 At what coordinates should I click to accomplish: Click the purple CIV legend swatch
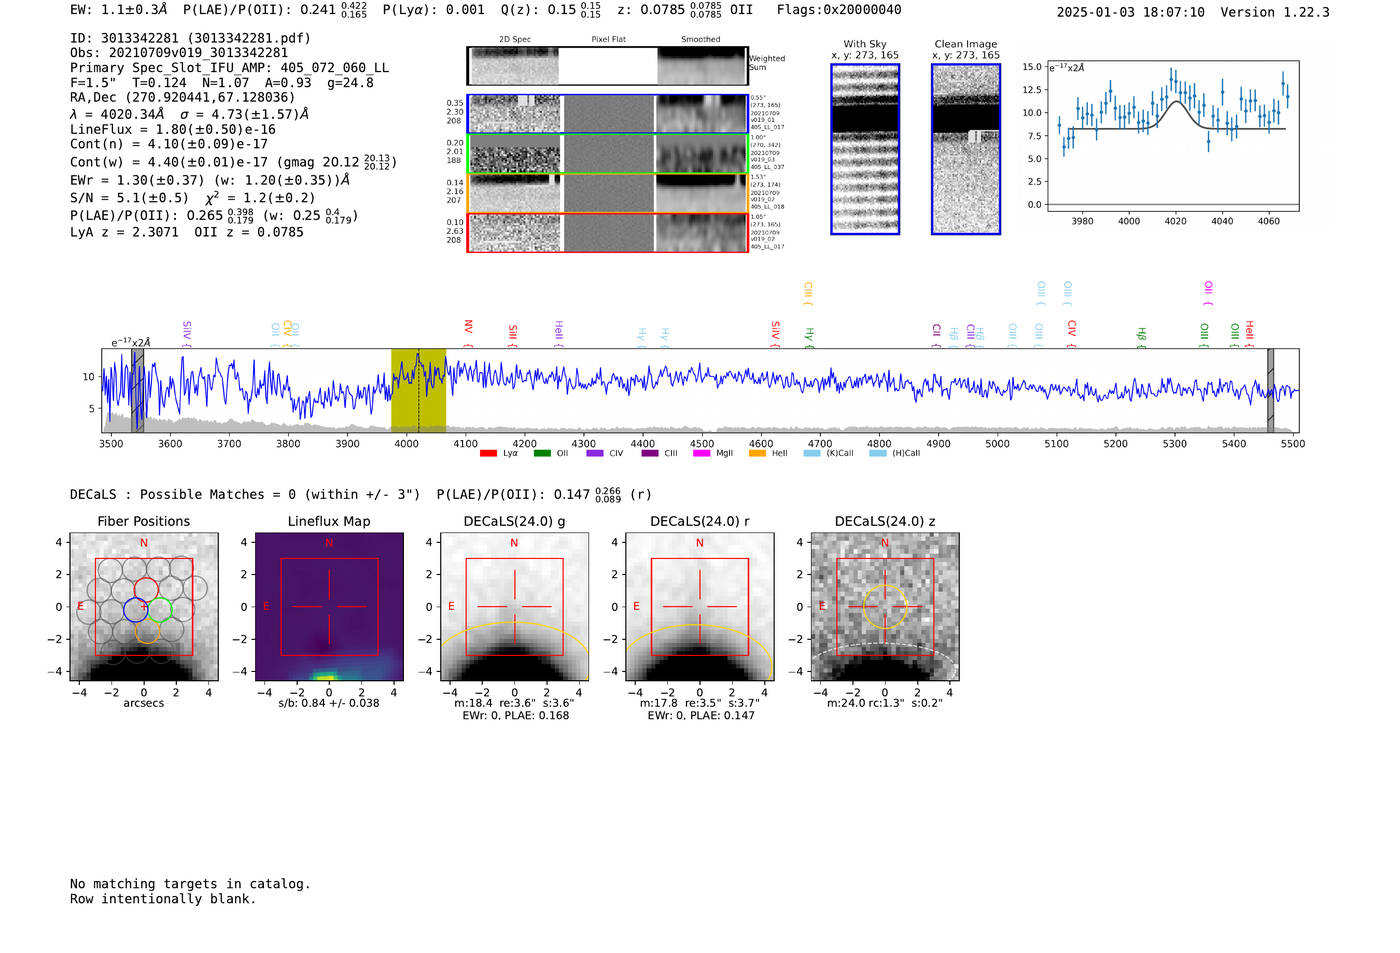(595, 454)
